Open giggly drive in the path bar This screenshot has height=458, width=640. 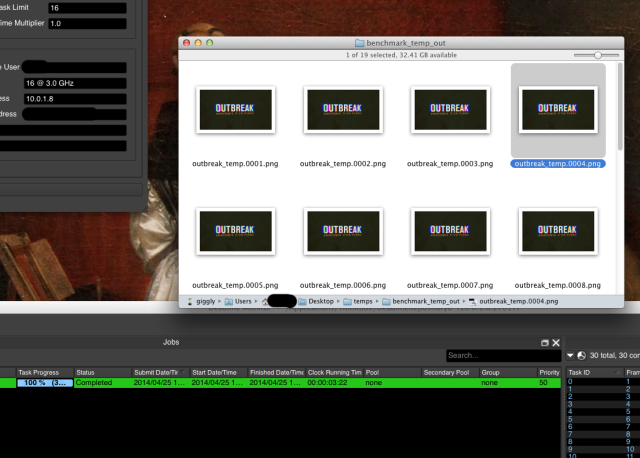click(202, 301)
